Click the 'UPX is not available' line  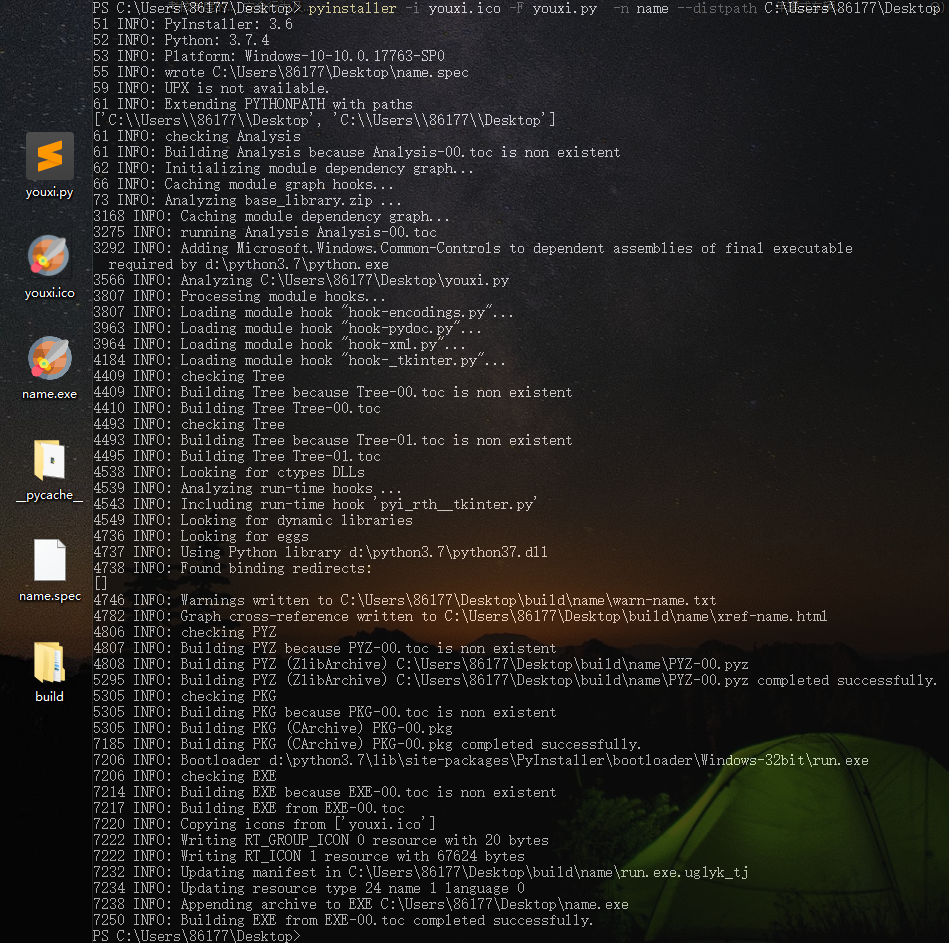click(x=211, y=88)
